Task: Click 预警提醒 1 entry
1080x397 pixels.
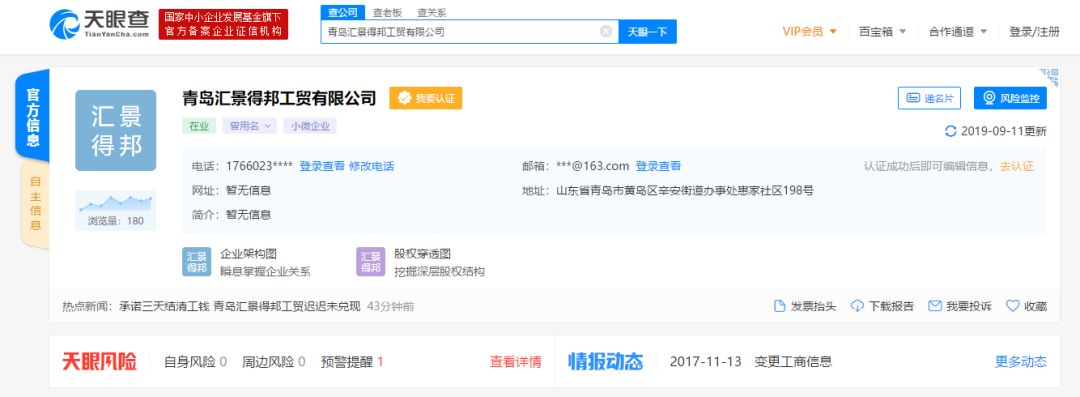Action: 352,361
